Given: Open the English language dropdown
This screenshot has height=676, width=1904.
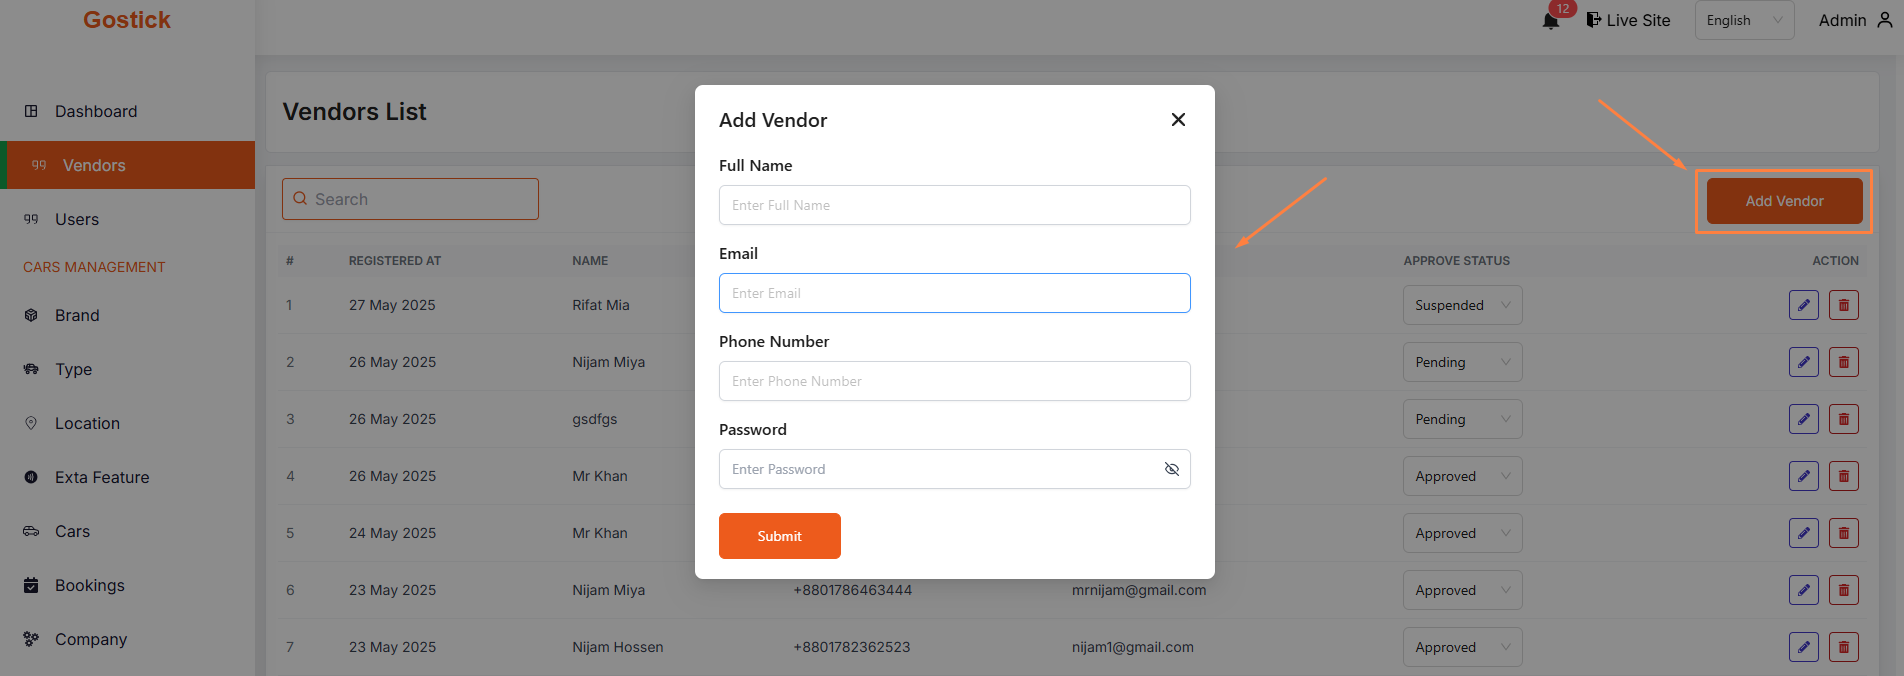Looking at the screenshot, I should click(1744, 20).
